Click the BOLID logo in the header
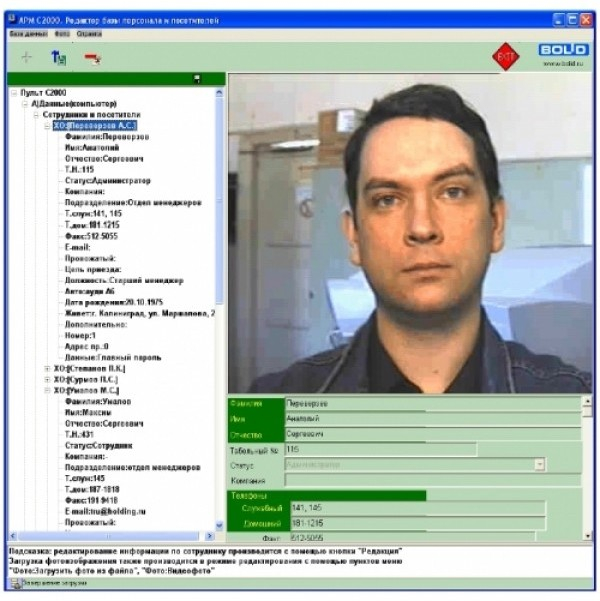 tap(563, 50)
